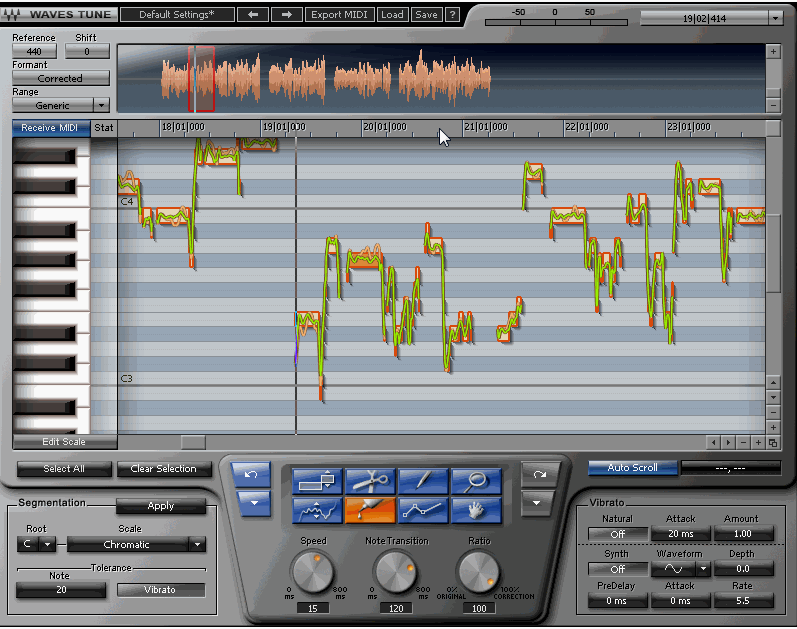This screenshot has height=629, width=797.
Task: Select the Pencil drawing tool
Action: (x=423, y=481)
